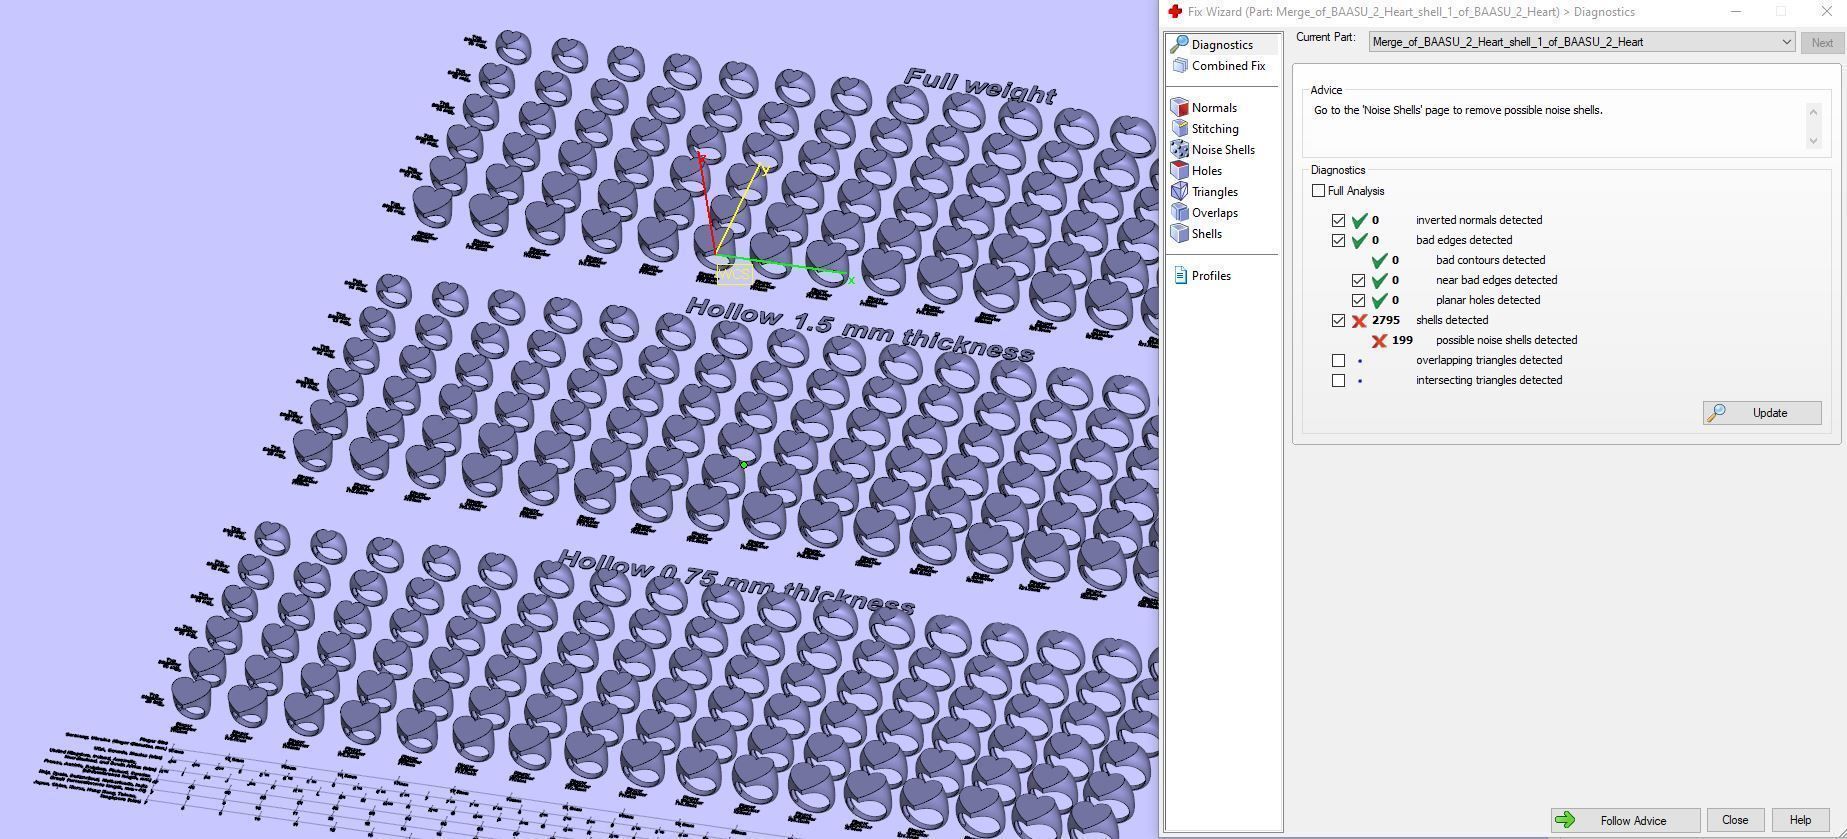
Task: Open the Diagnostics page in sidebar
Action: click(1221, 45)
